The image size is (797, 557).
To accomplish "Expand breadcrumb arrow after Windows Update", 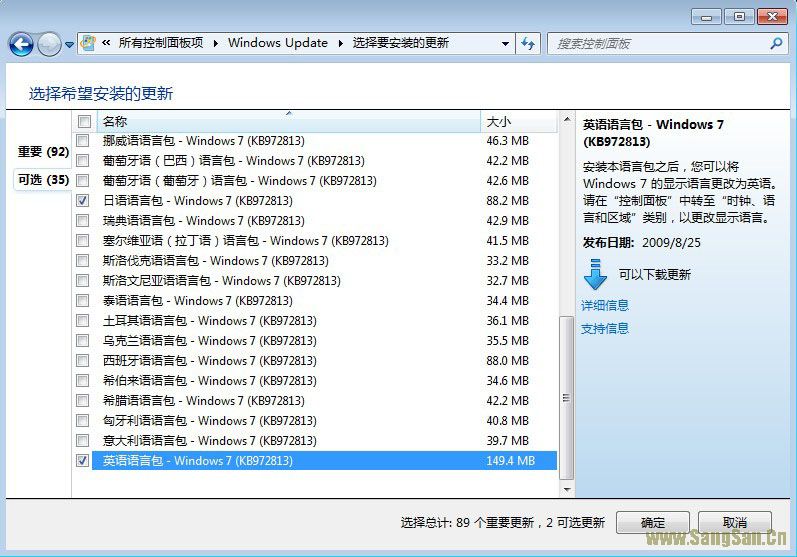I will (x=340, y=43).
